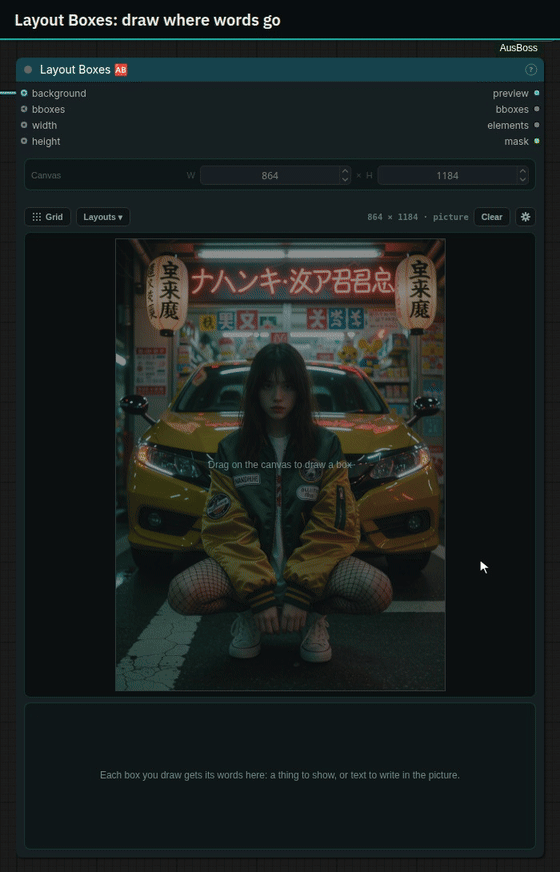Image resolution: width=560 pixels, height=872 pixels.
Task: Click the elements output socket
Action: (x=537, y=125)
